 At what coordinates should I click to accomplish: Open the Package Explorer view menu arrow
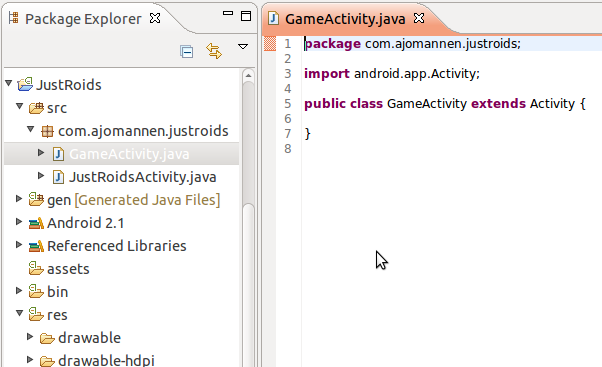point(243,46)
